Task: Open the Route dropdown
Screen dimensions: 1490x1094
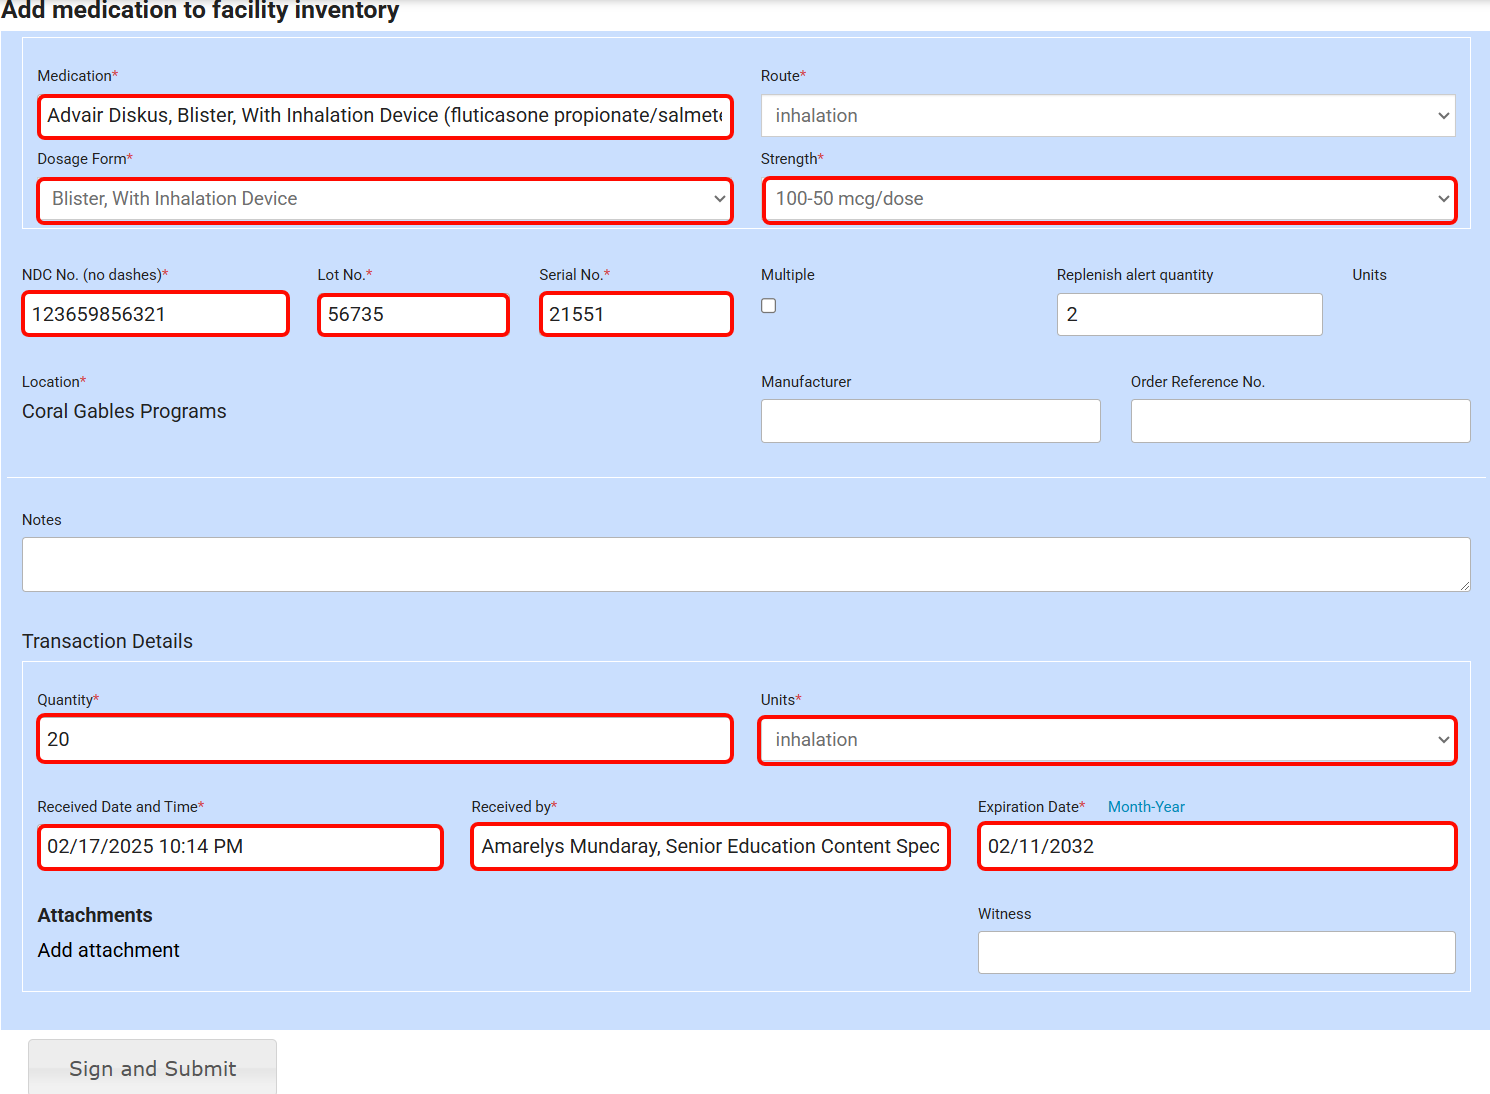Action: click(x=1107, y=116)
